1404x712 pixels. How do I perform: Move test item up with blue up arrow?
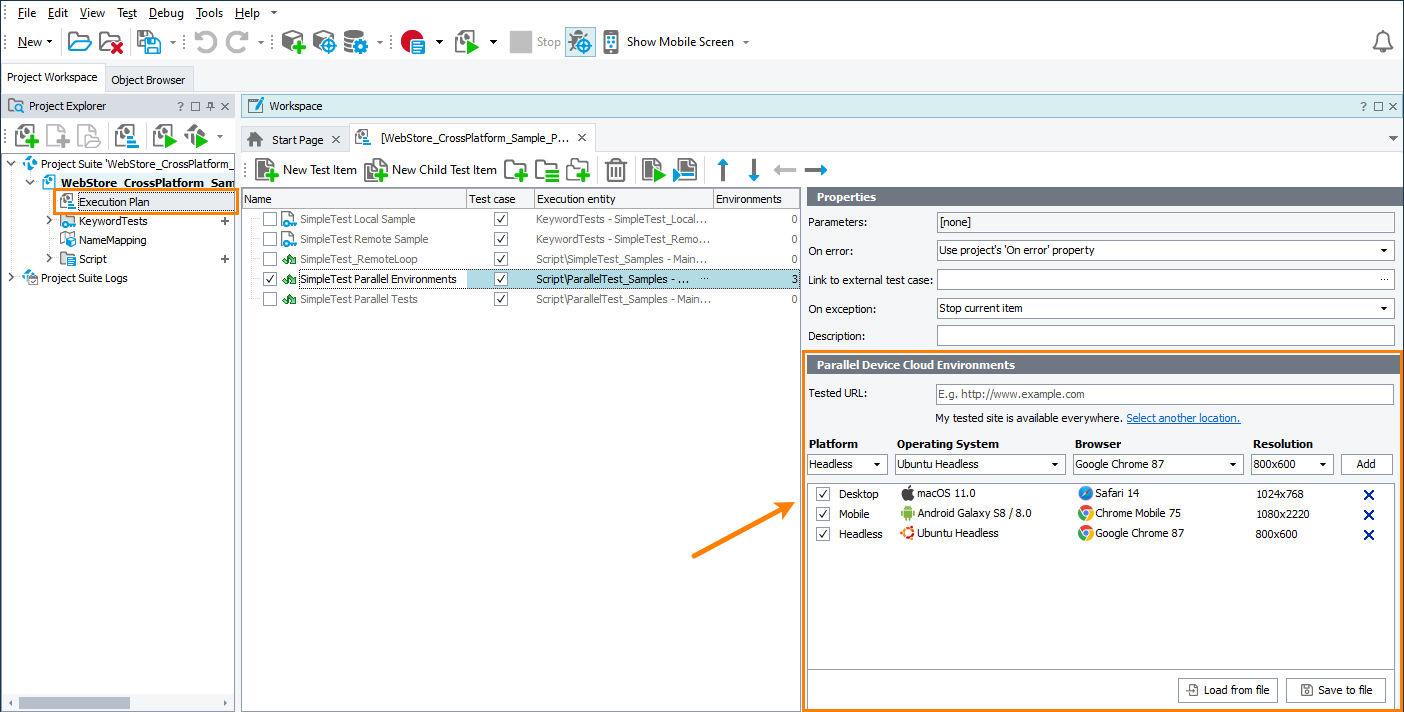pyautogui.click(x=722, y=170)
